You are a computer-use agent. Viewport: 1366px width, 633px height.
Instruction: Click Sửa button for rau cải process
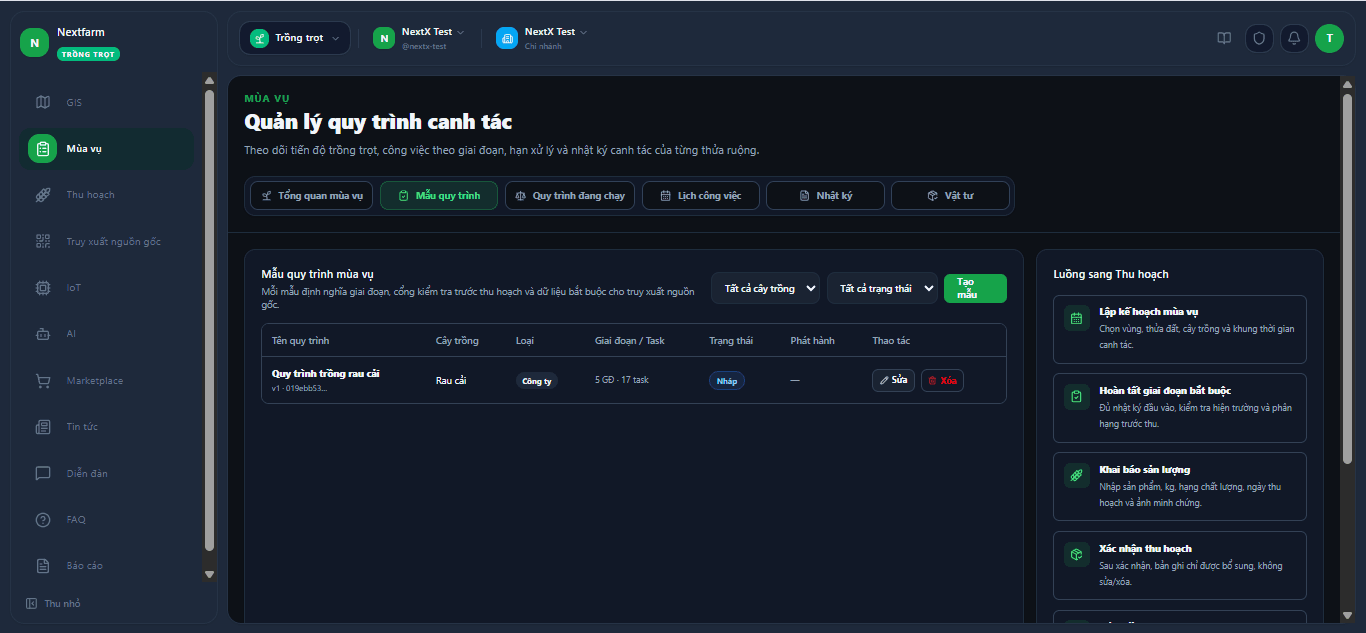point(893,380)
